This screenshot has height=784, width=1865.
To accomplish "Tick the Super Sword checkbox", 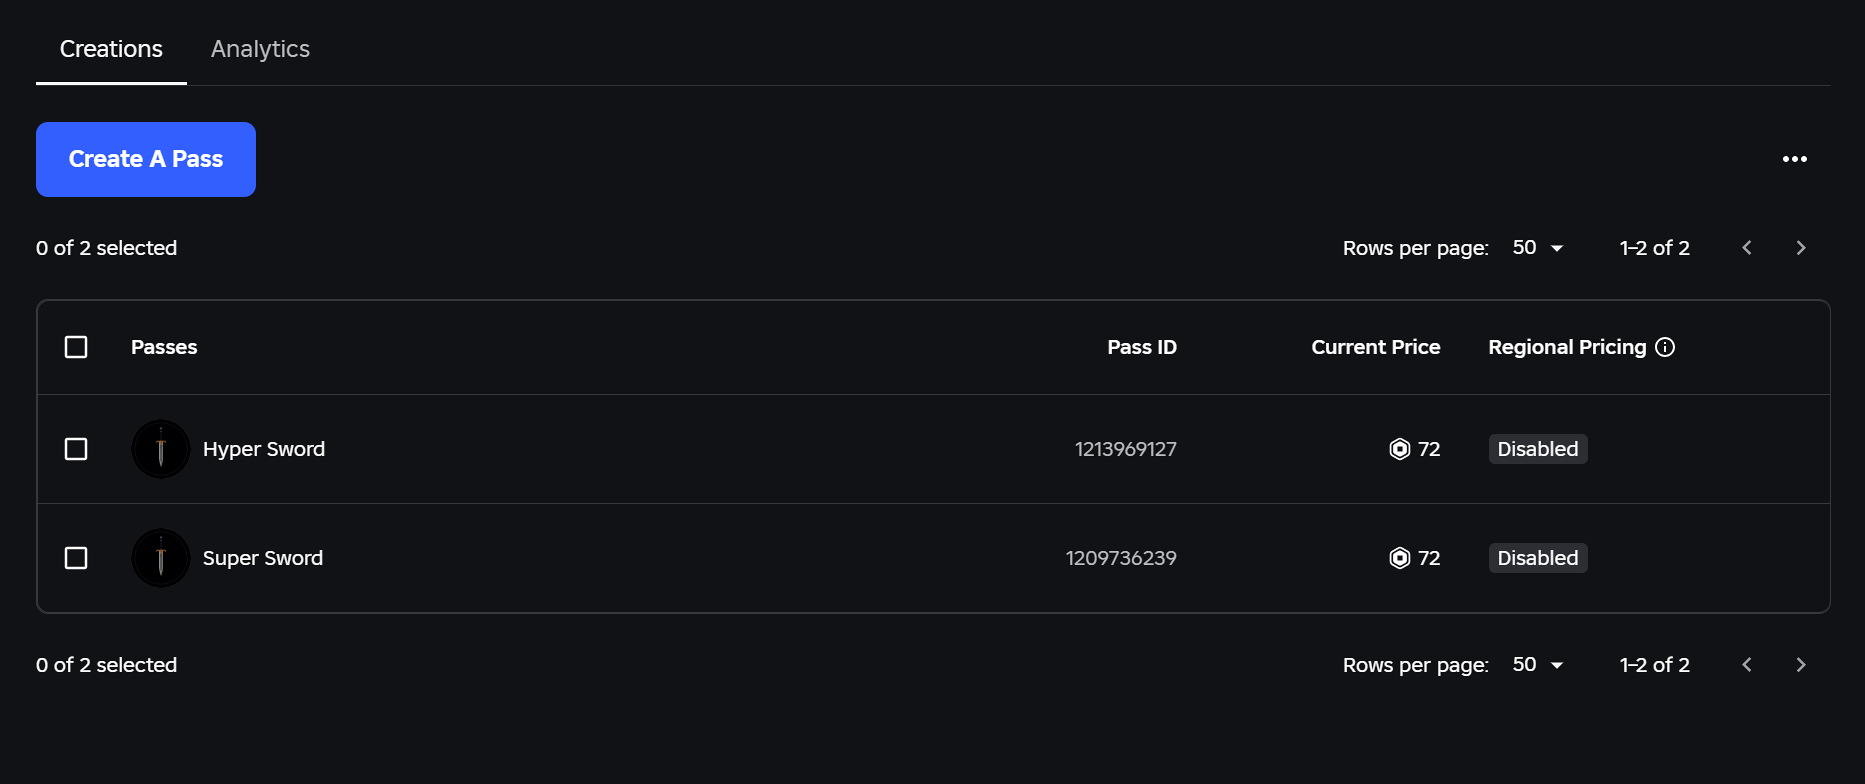I will 76,558.
